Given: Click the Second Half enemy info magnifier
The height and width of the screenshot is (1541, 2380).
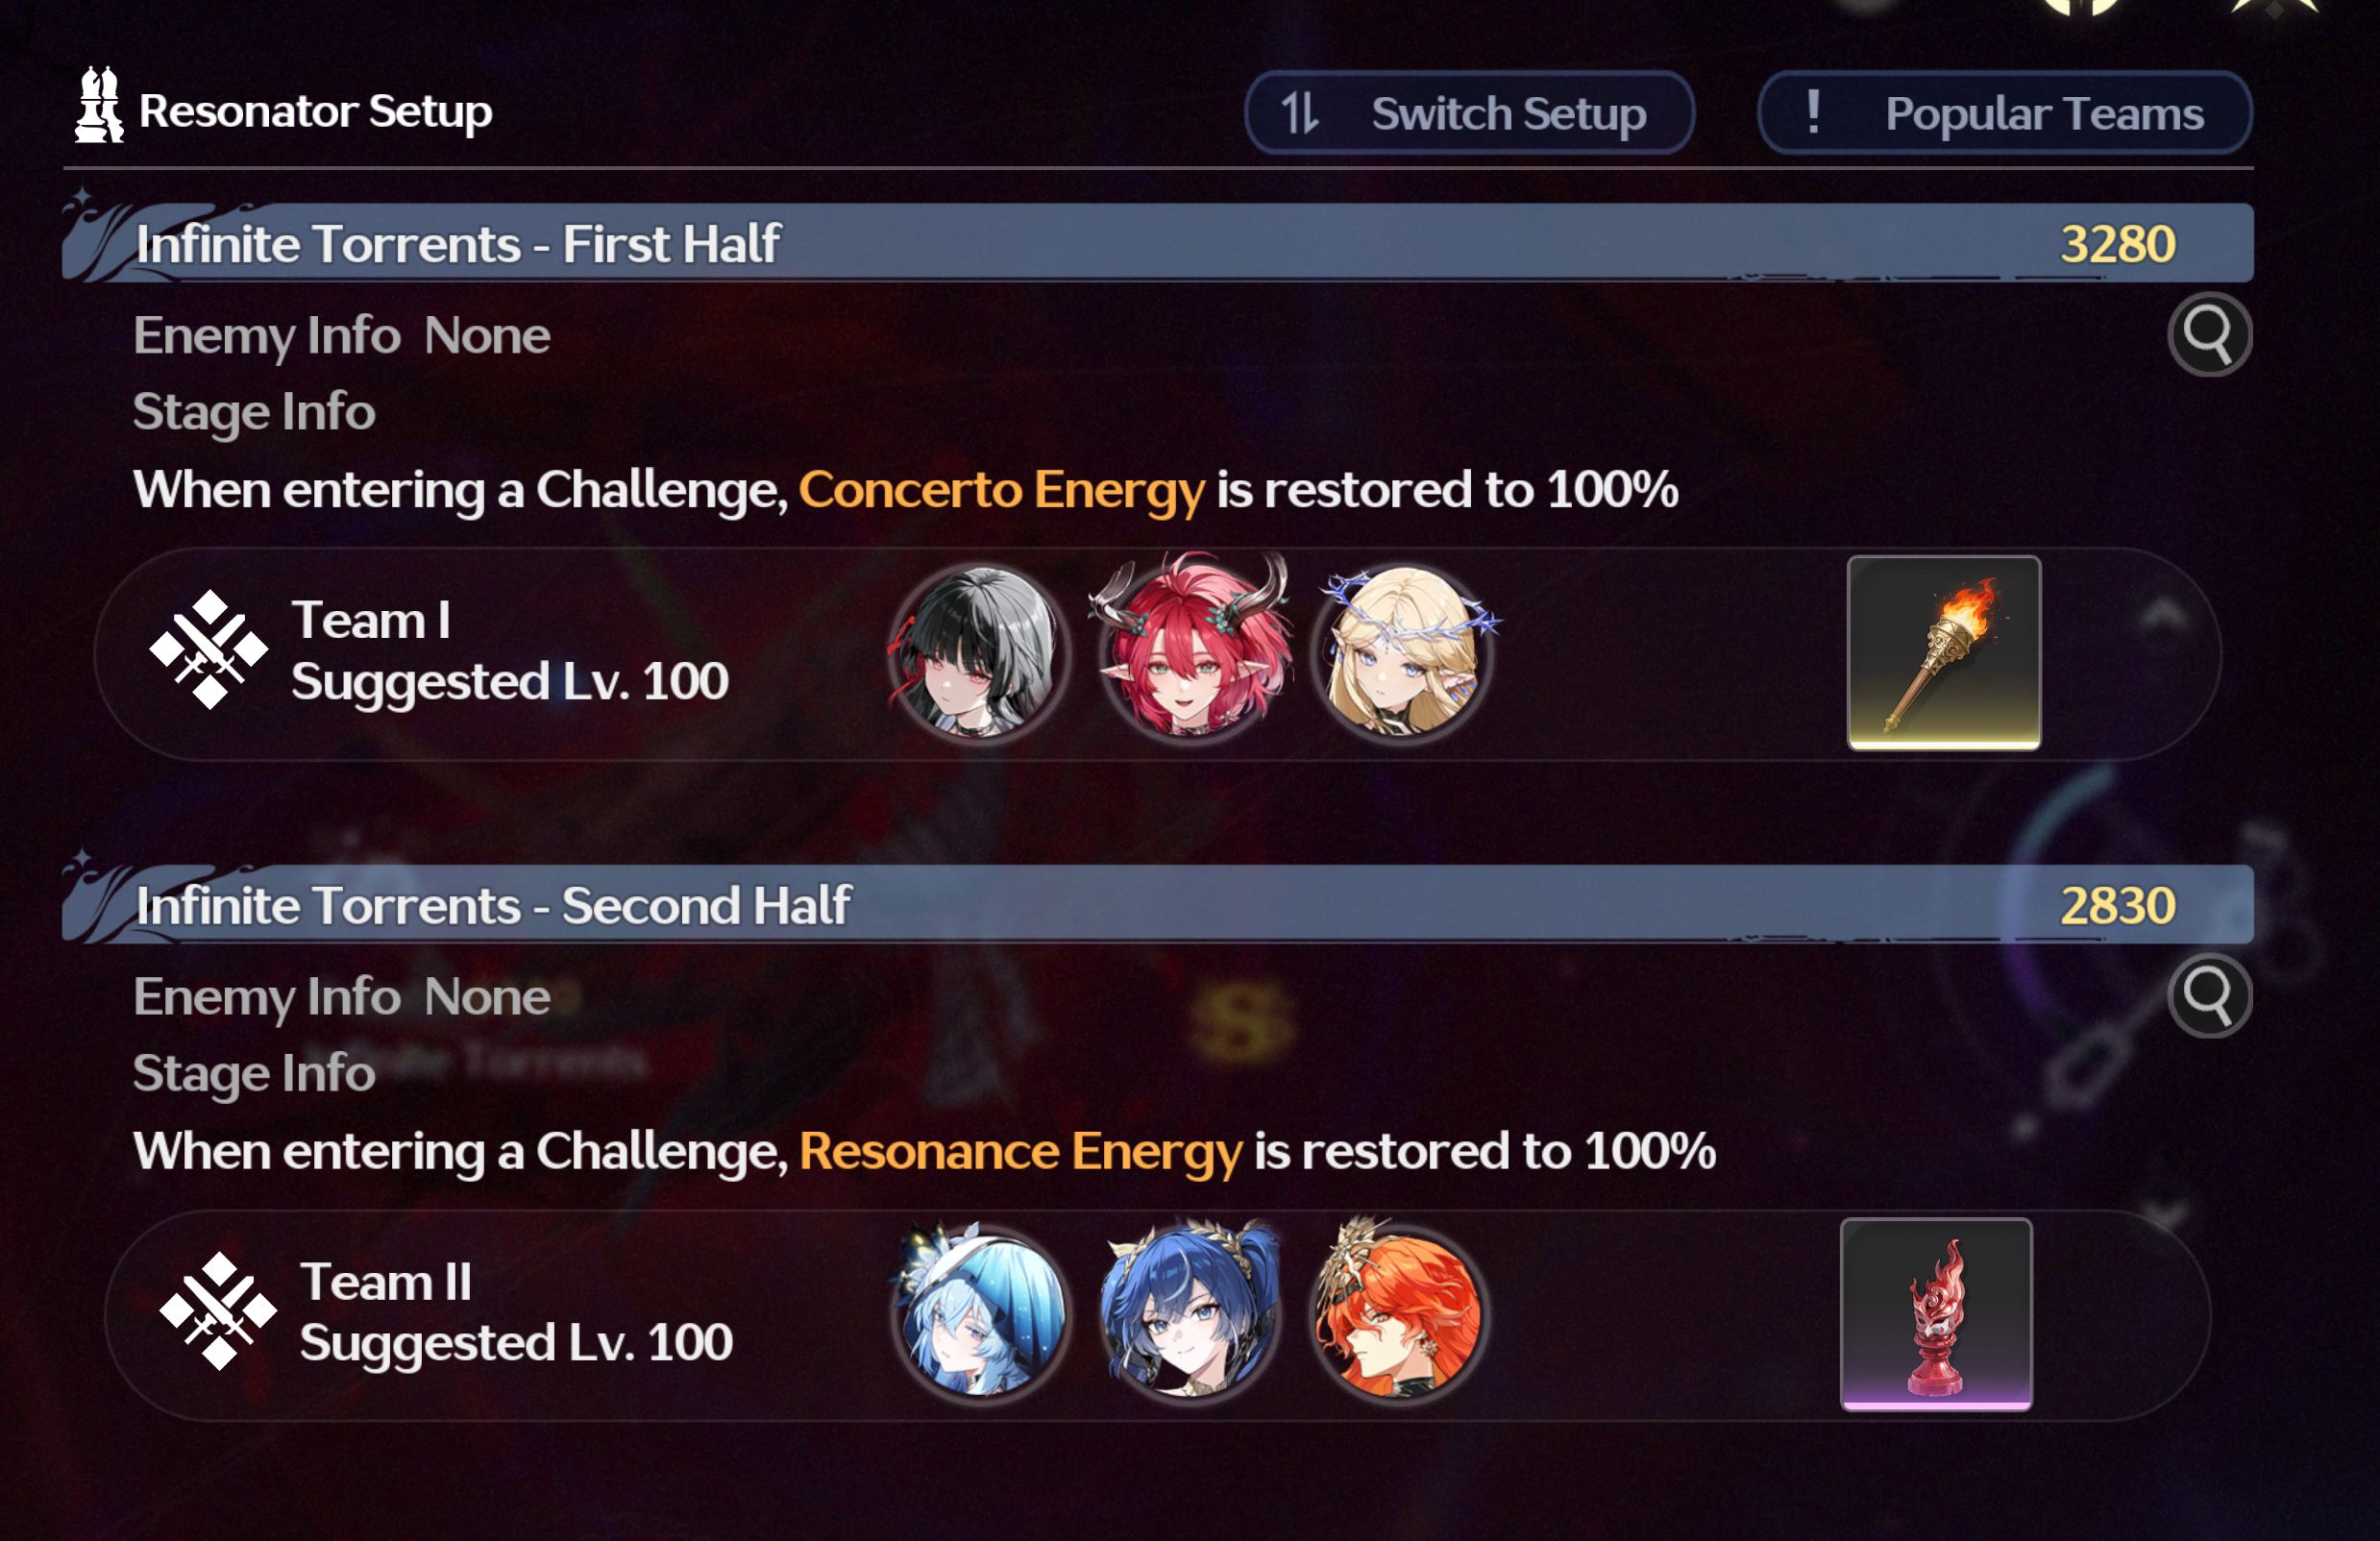Looking at the screenshot, I should coord(2209,995).
